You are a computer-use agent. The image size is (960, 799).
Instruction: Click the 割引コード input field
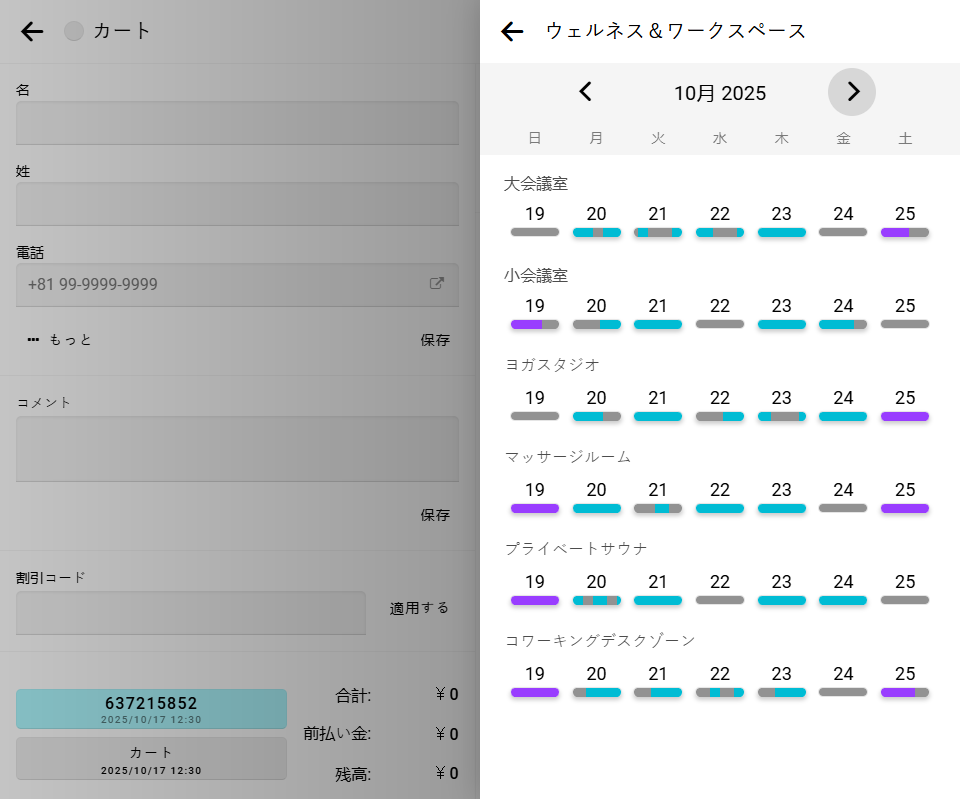tap(191, 613)
